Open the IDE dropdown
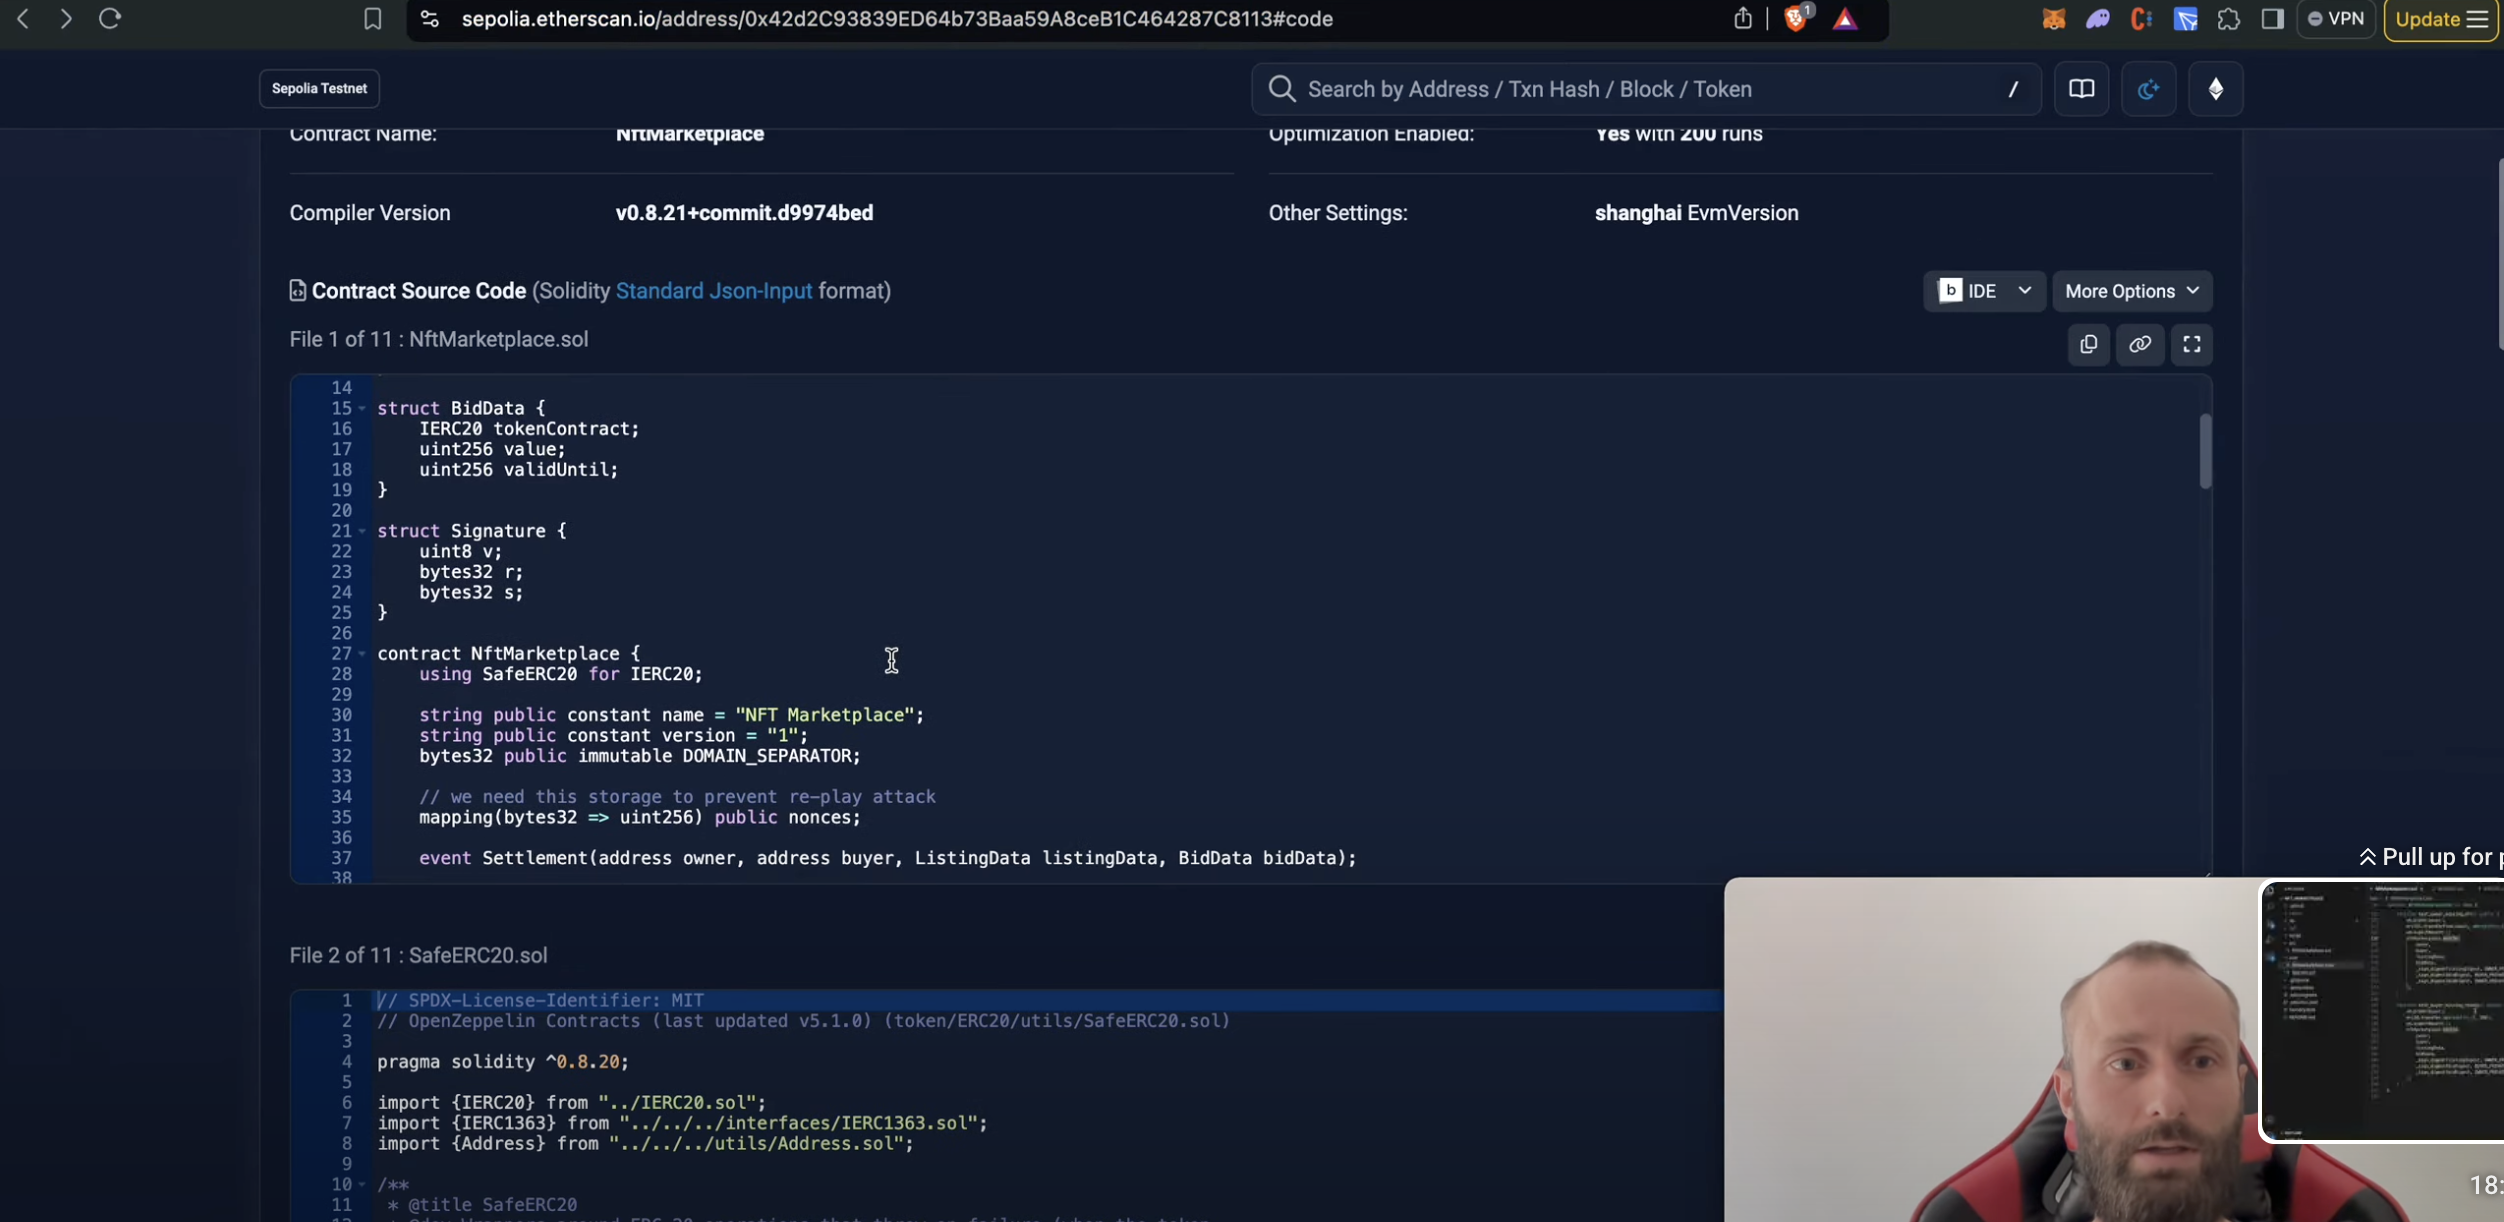Viewport: 2504px width, 1222px height. (x=1984, y=291)
